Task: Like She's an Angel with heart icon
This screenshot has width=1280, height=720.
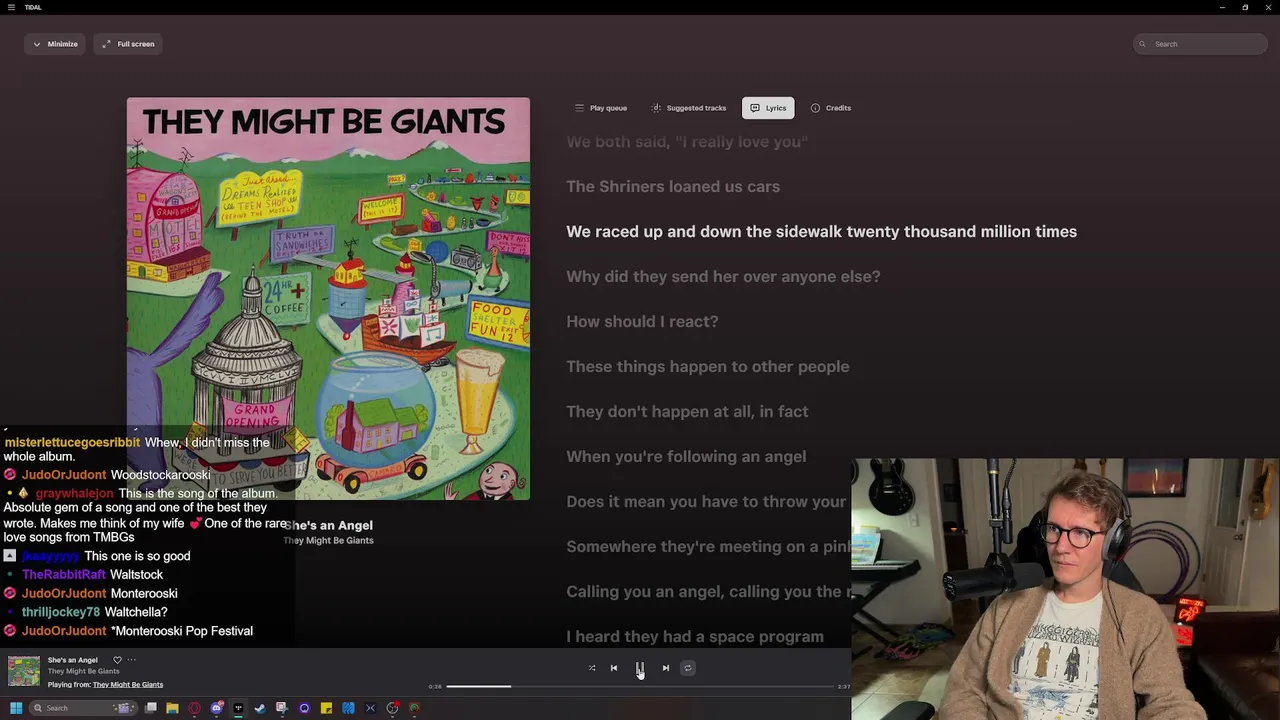Action: [117, 660]
